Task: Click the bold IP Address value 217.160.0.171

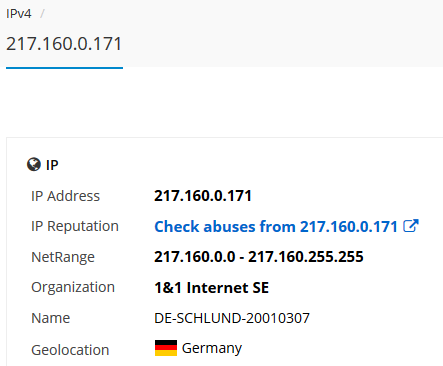Action: [203, 196]
